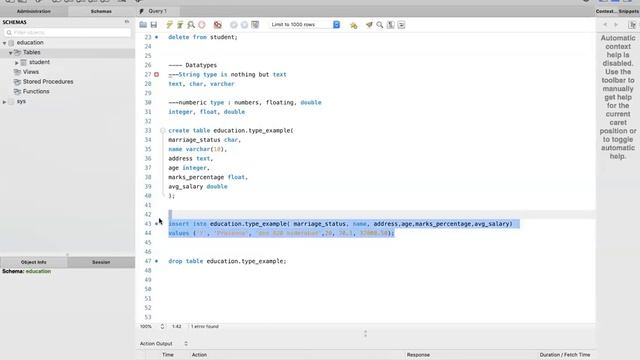Select Functions in schema tree
The image size is (640, 360).
[36, 91]
